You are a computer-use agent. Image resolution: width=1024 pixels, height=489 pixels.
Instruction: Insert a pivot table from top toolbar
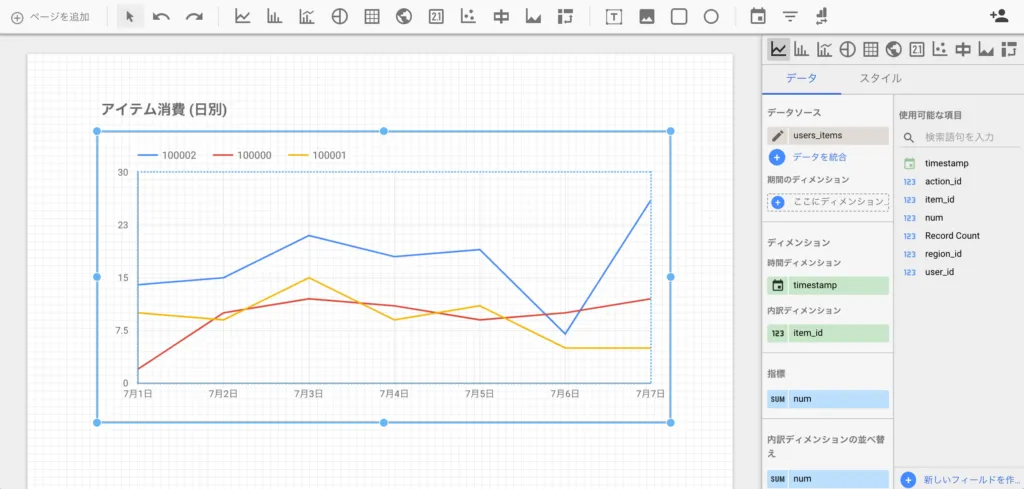pos(566,17)
